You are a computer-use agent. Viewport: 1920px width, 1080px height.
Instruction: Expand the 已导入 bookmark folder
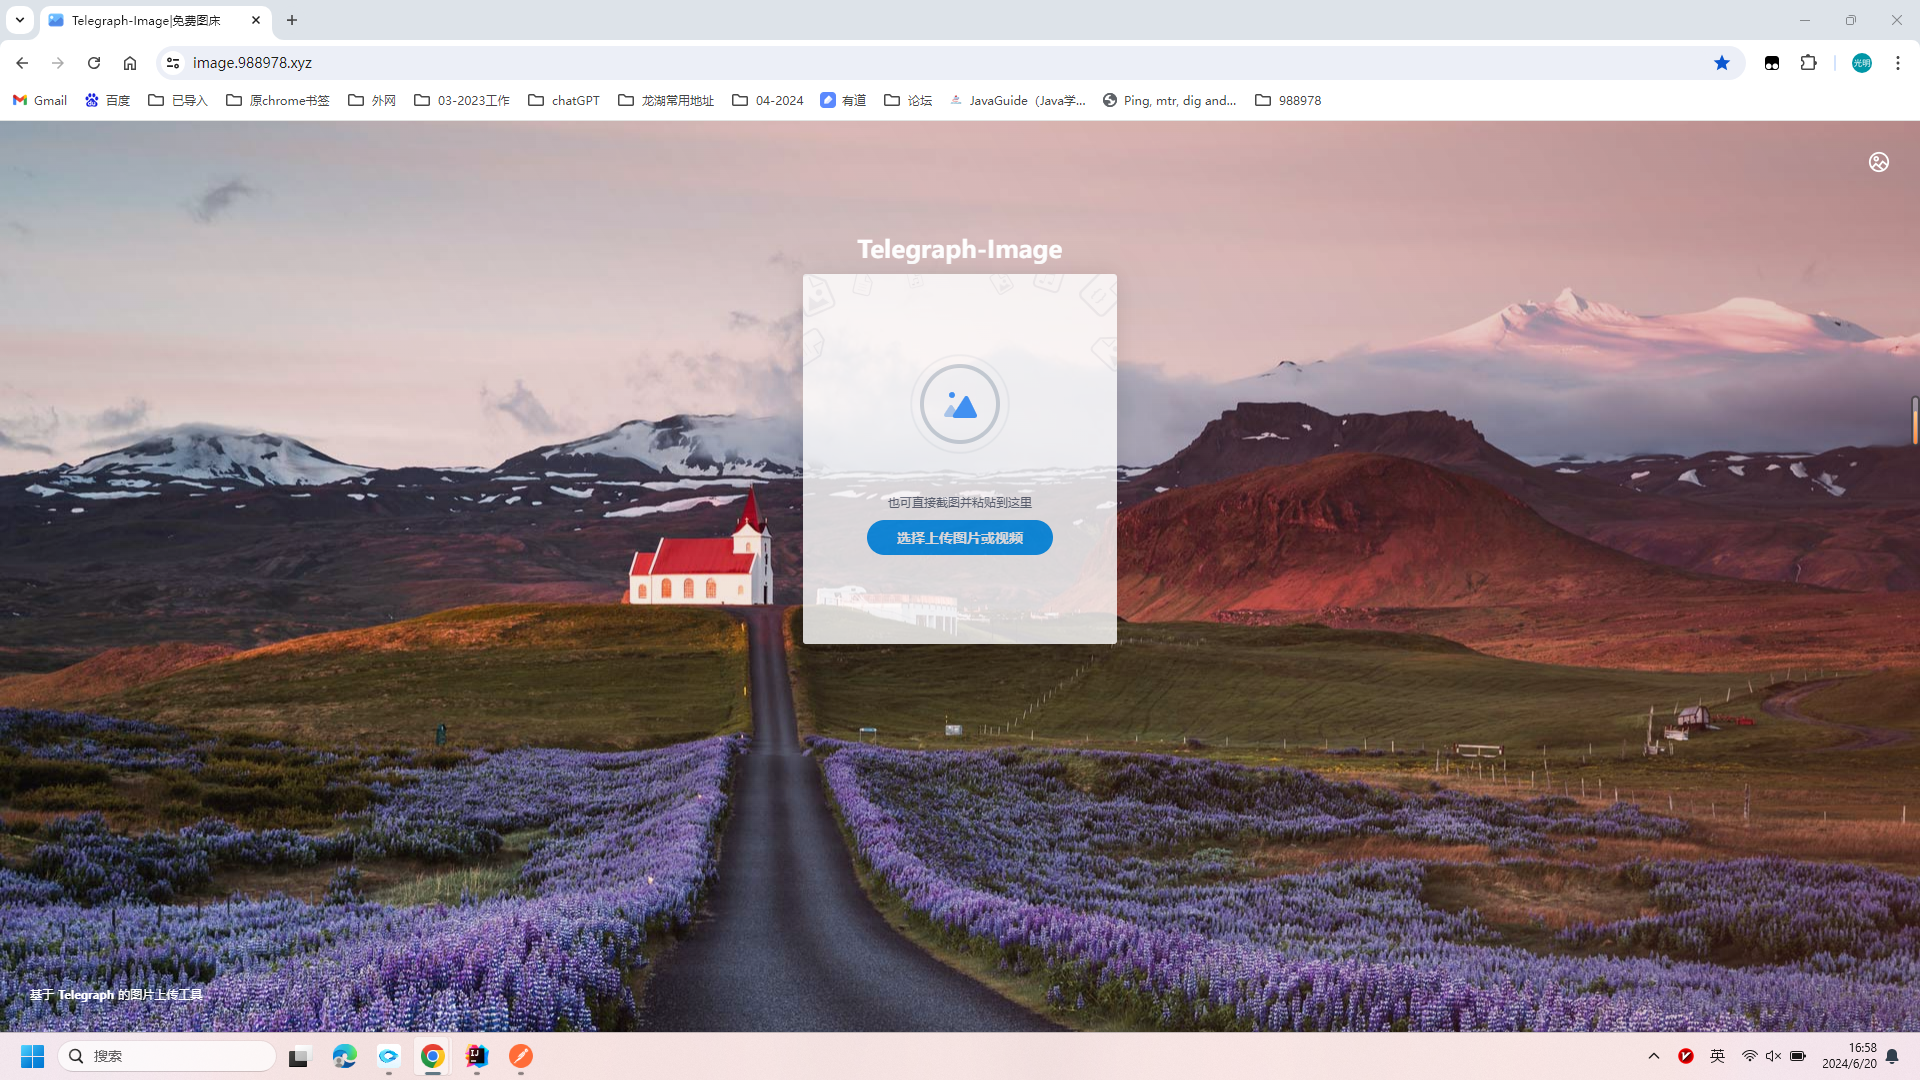click(x=178, y=100)
